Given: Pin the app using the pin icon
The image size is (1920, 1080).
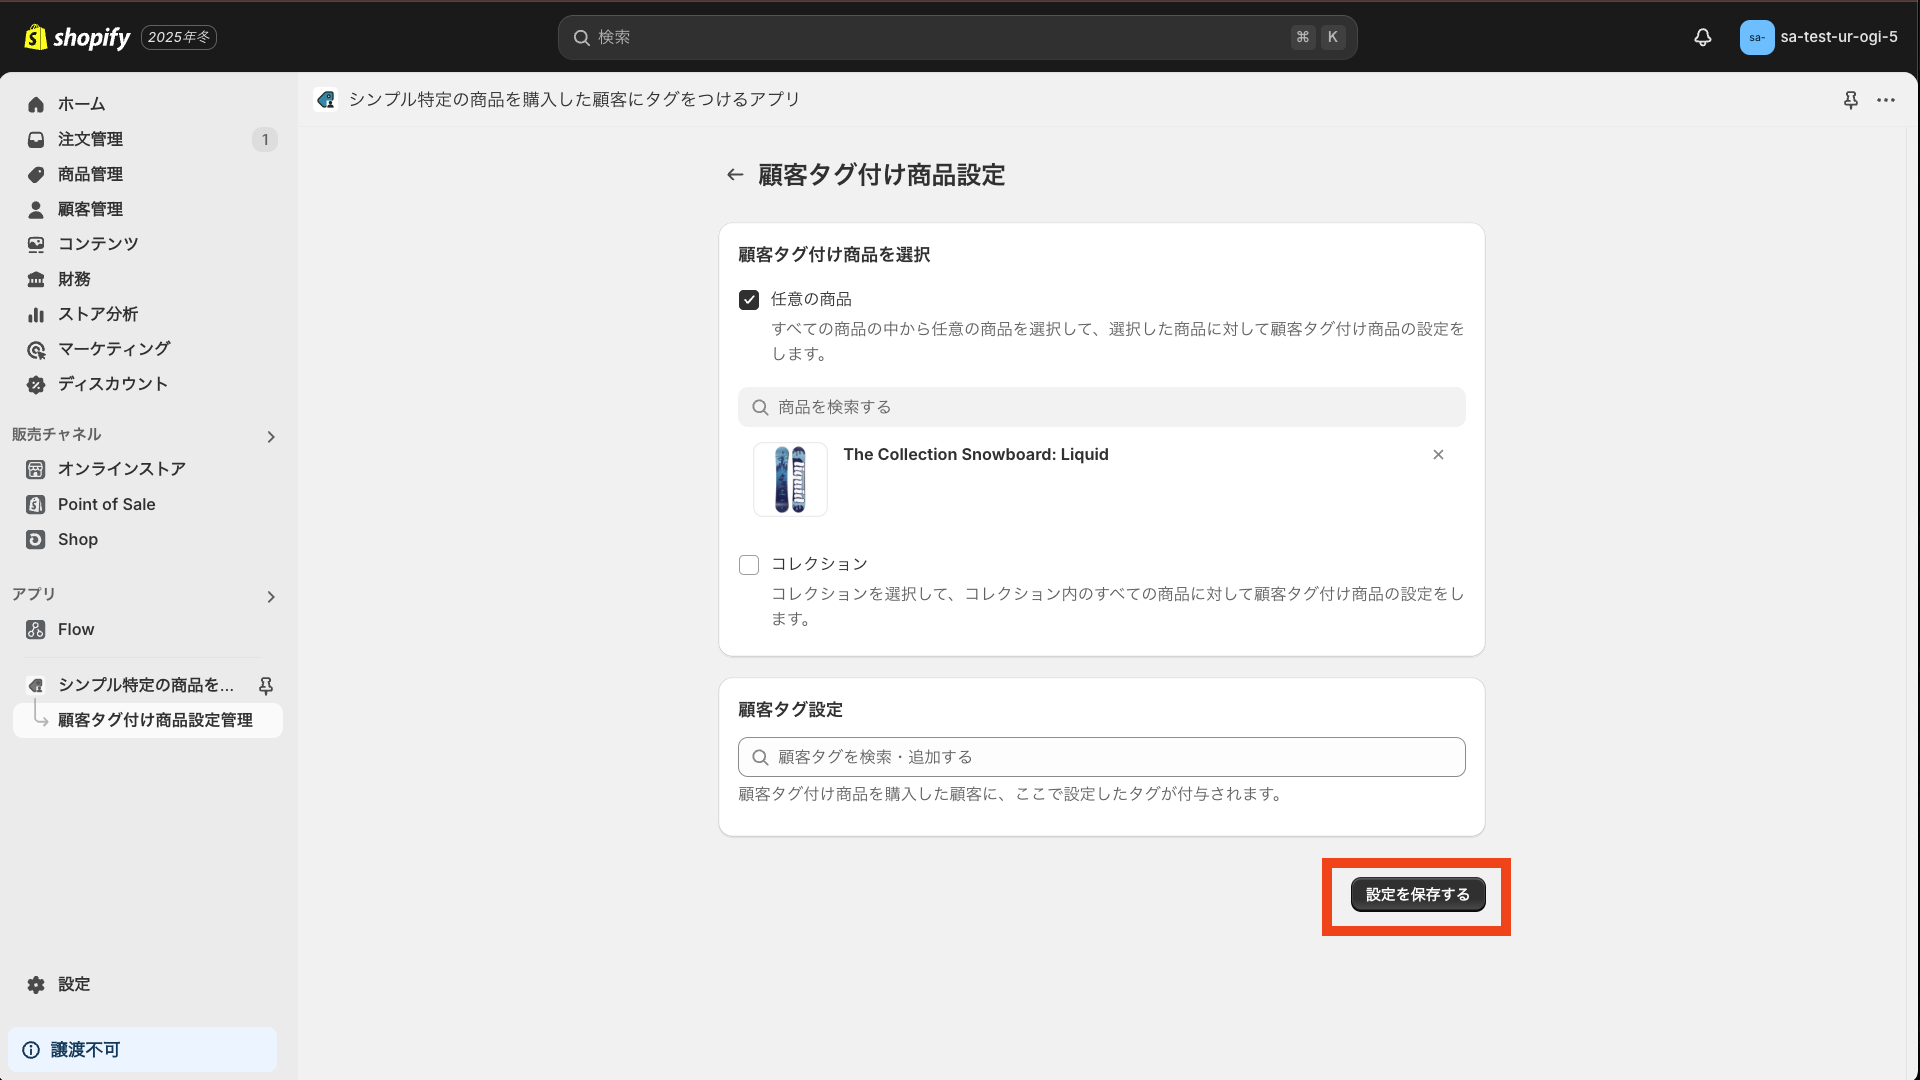Looking at the screenshot, I should click(1851, 100).
